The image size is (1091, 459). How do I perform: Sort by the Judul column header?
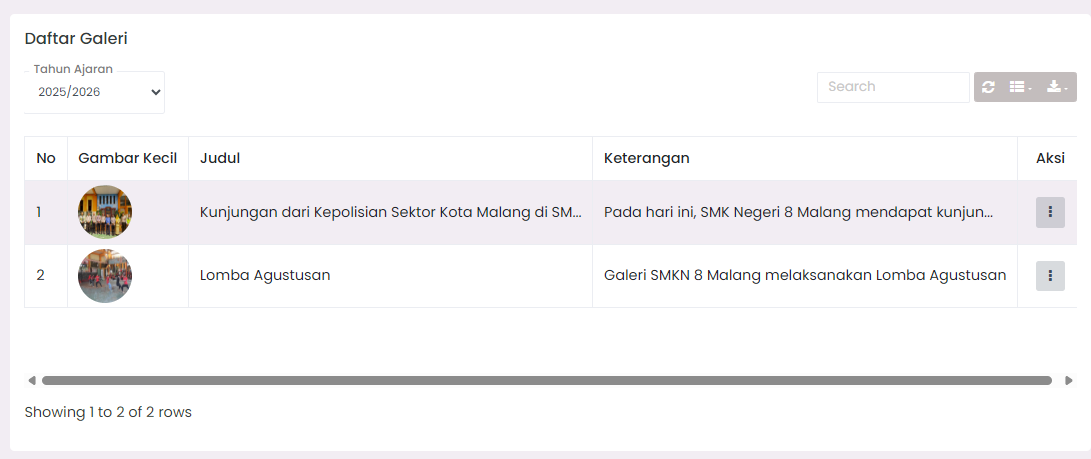(220, 158)
